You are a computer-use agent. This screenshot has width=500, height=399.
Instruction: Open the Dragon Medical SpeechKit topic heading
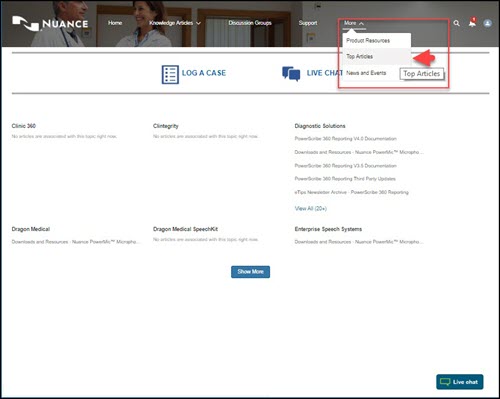185,229
